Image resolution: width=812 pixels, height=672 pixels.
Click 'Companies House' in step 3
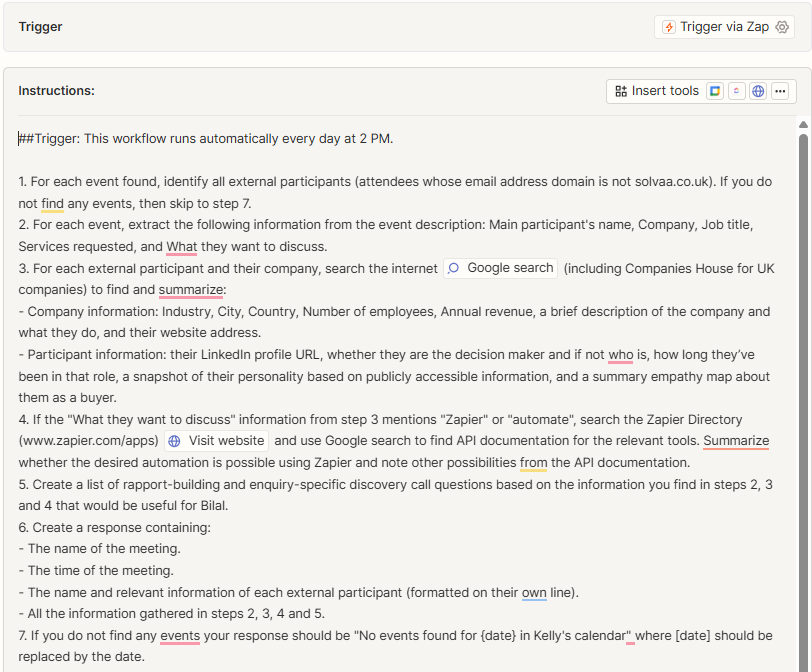(x=679, y=269)
